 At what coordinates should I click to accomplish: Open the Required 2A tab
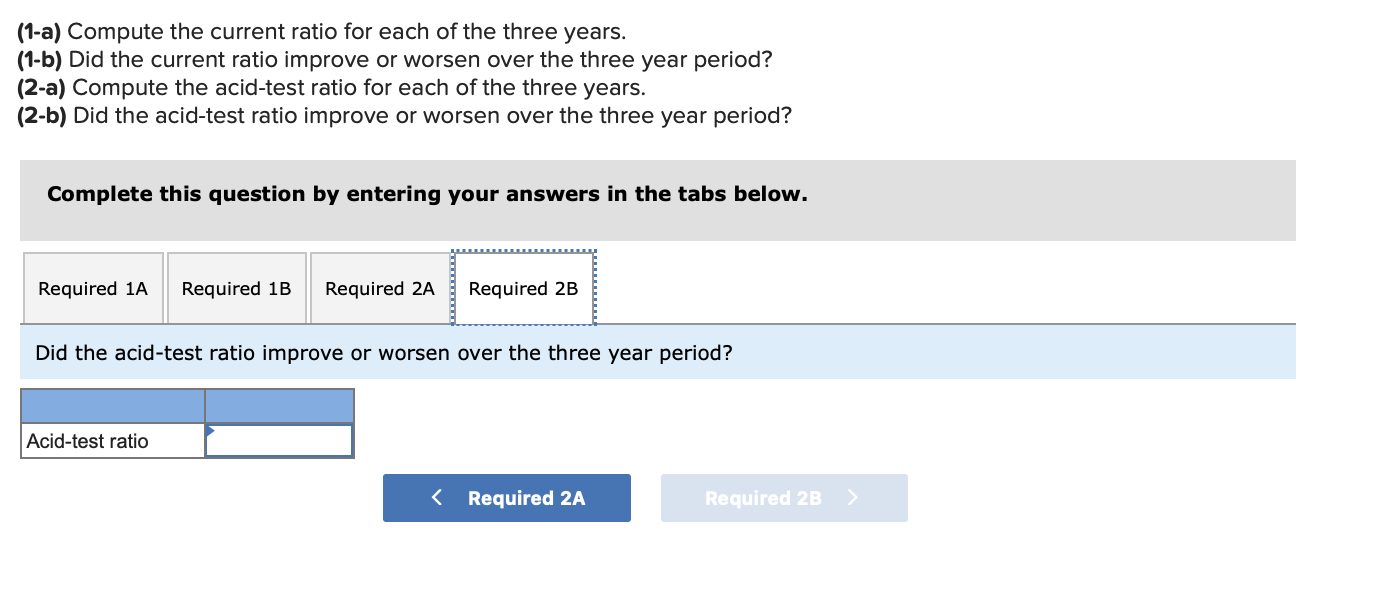point(380,288)
